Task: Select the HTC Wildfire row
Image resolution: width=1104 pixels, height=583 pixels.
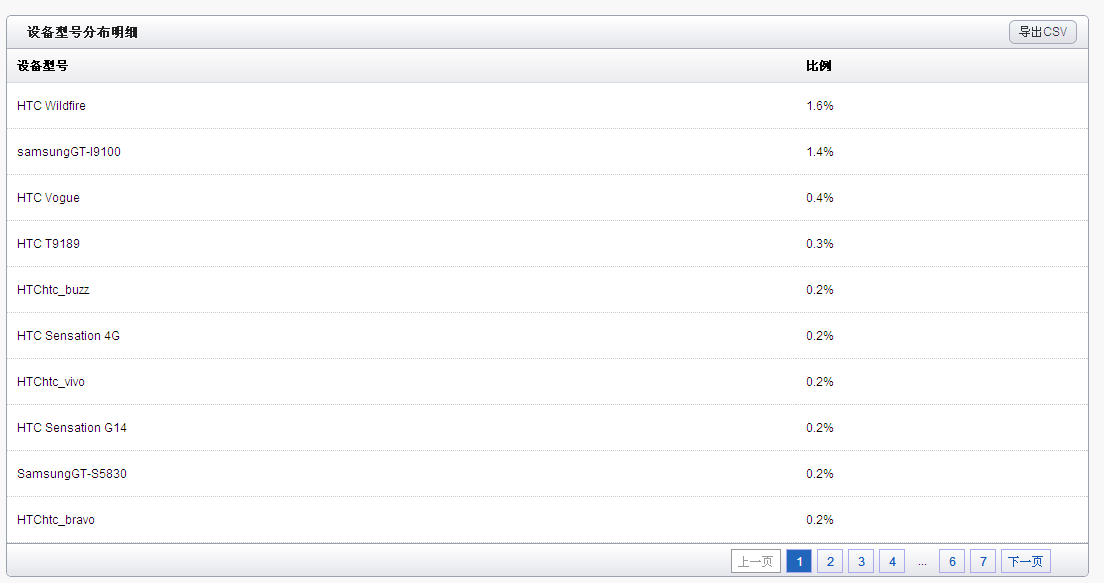Action: (547, 106)
